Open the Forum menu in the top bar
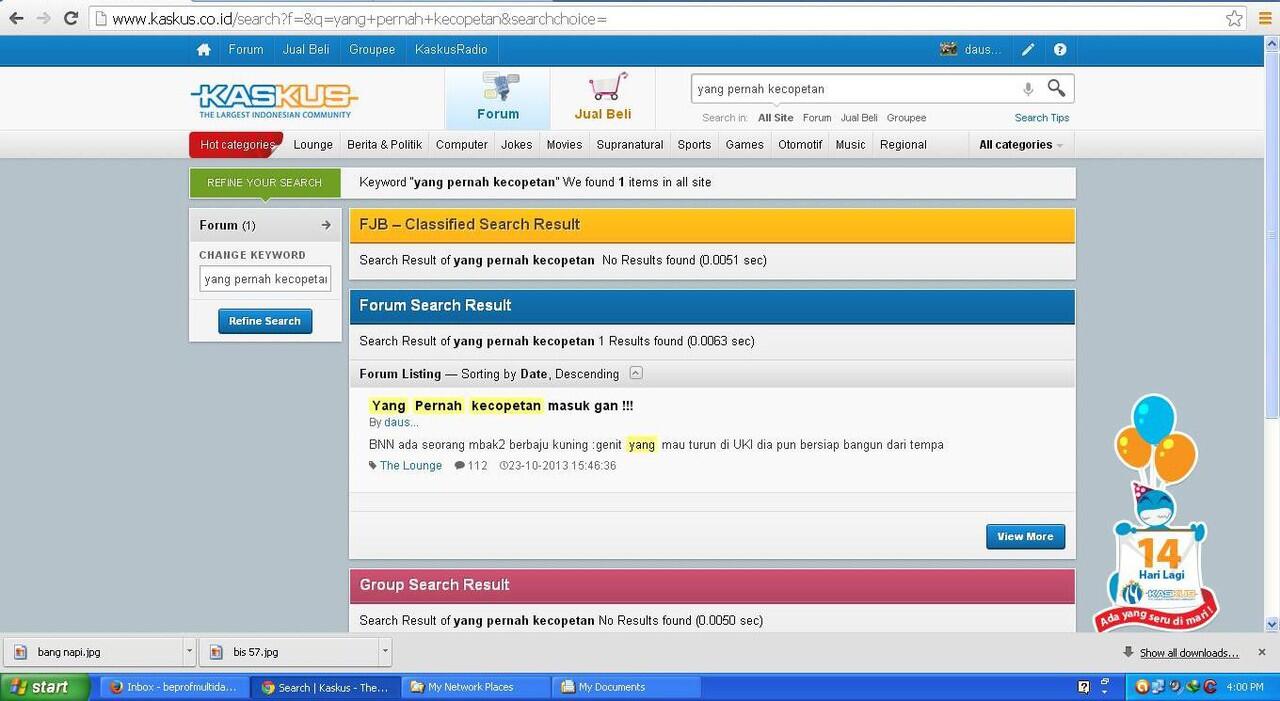This screenshot has height=701, width=1280. pos(246,50)
